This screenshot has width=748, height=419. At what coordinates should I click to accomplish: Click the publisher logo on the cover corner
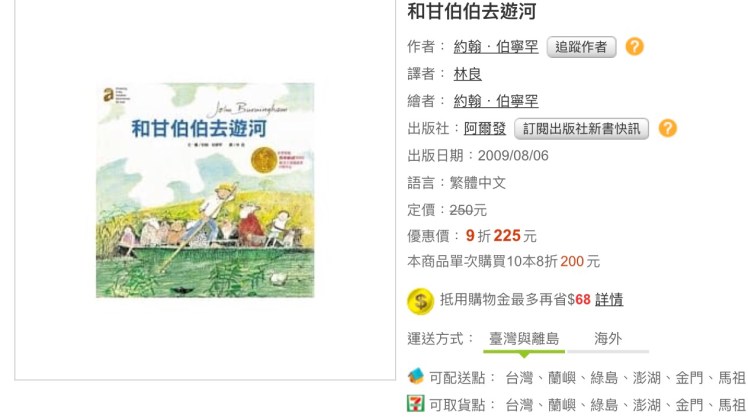pyautogui.click(x=108, y=94)
